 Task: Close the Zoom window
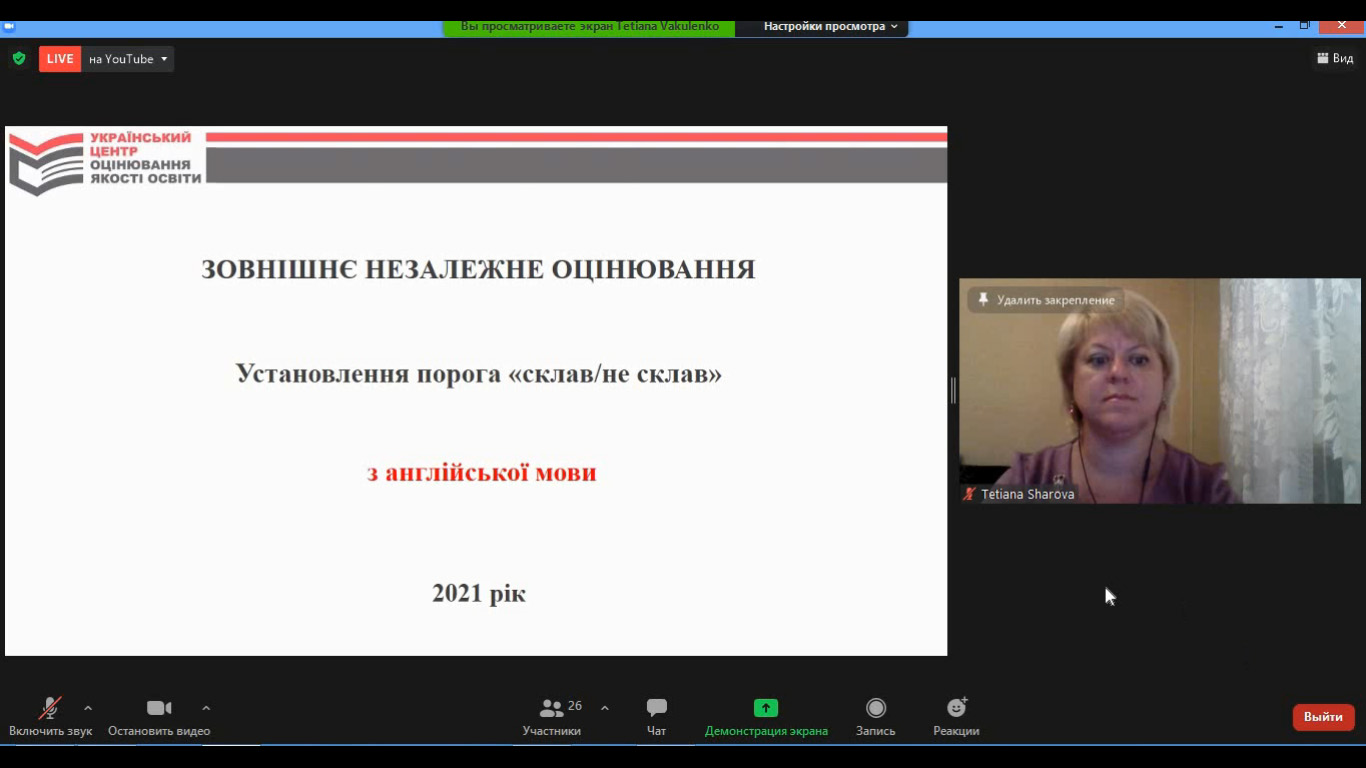(1342, 25)
